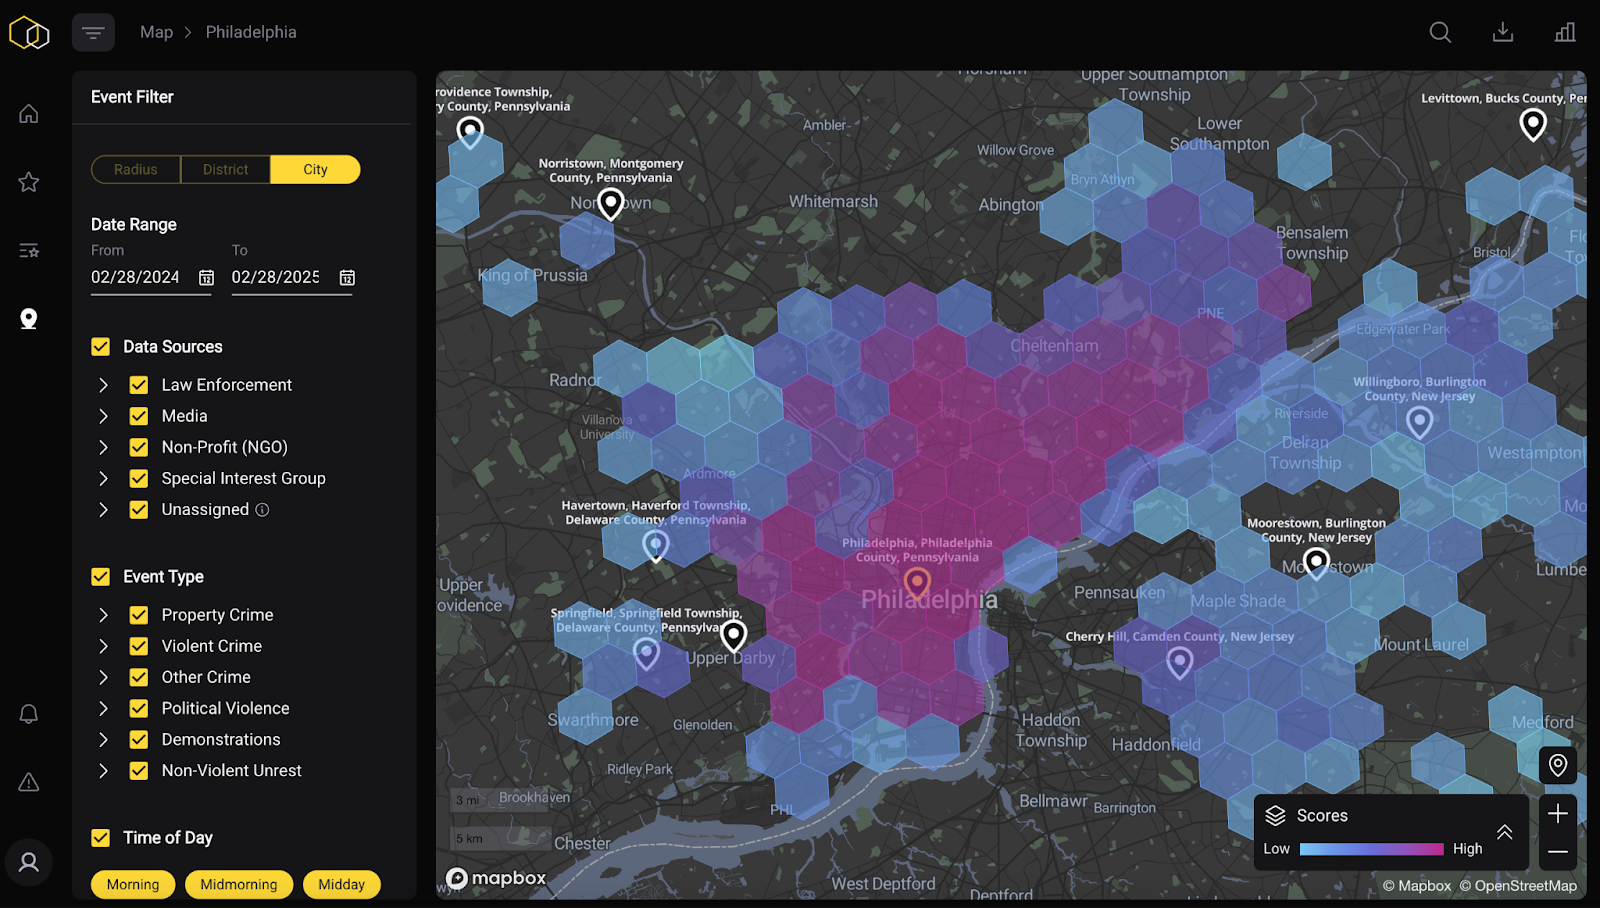Screen dimensions: 1600x908
Task: Click the orange Philadelphia map marker
Action: [917, 583]
